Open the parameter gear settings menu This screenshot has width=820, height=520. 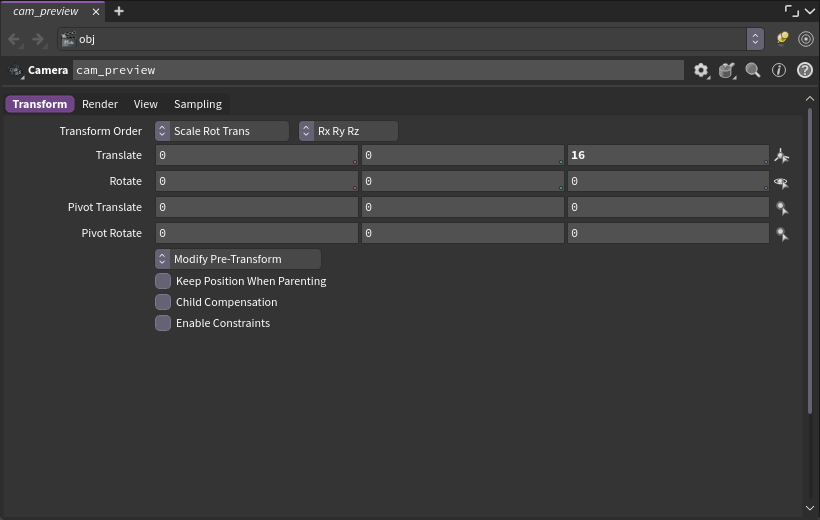701,70
